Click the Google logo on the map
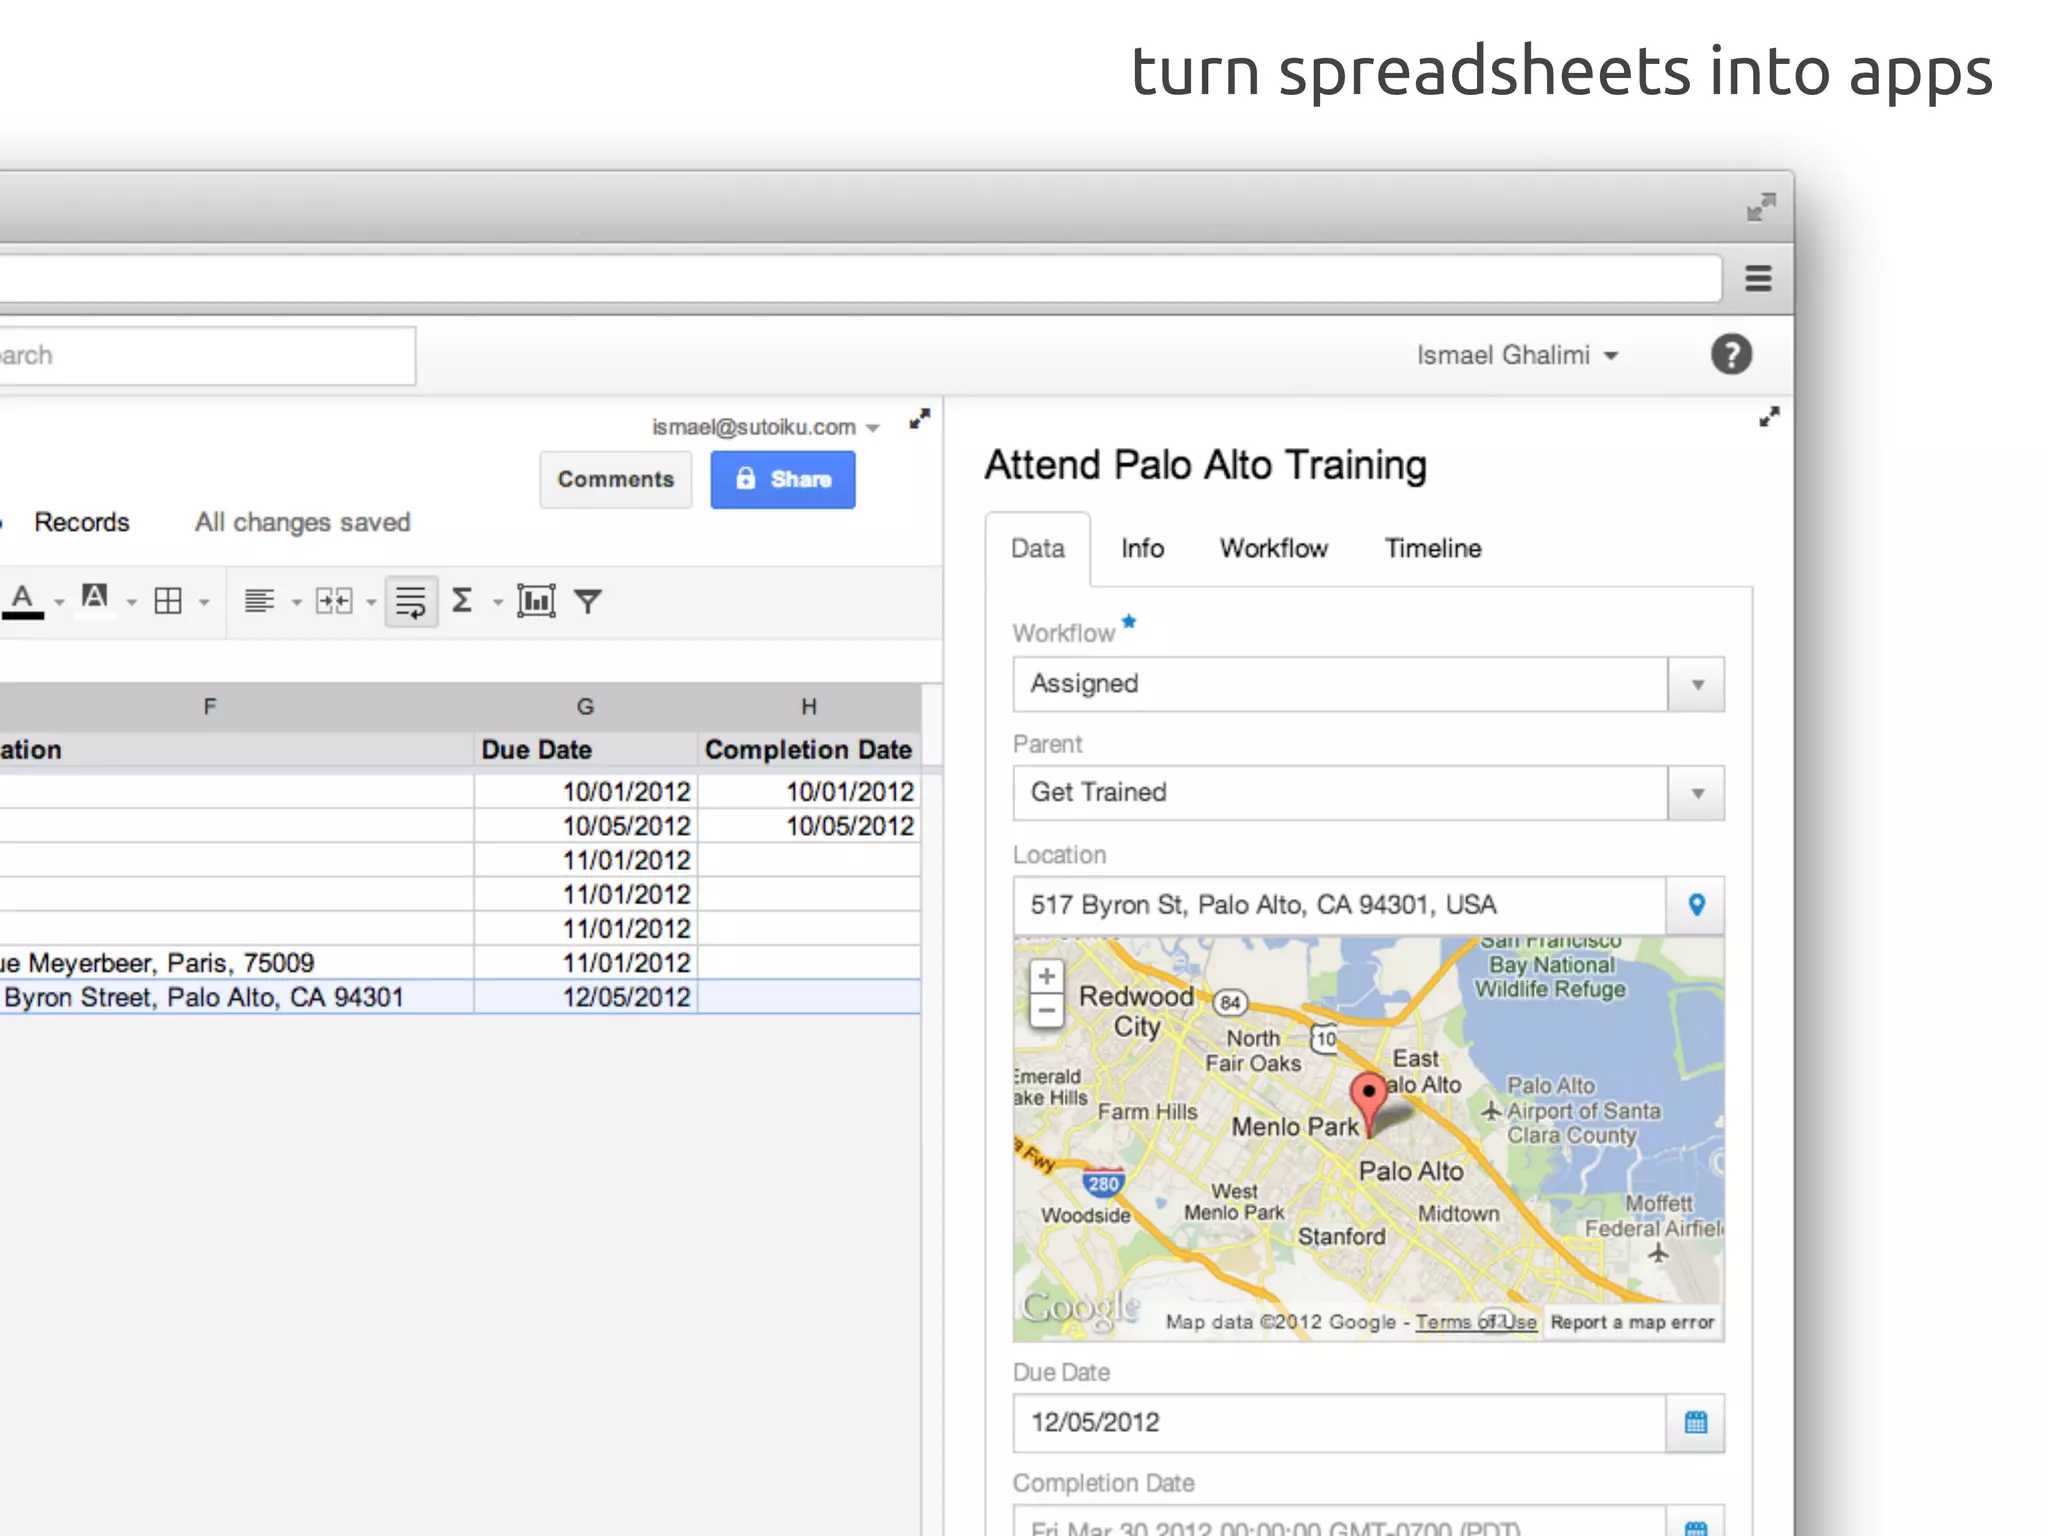This screenshot has height=1536, width=2048. 1080,1309
